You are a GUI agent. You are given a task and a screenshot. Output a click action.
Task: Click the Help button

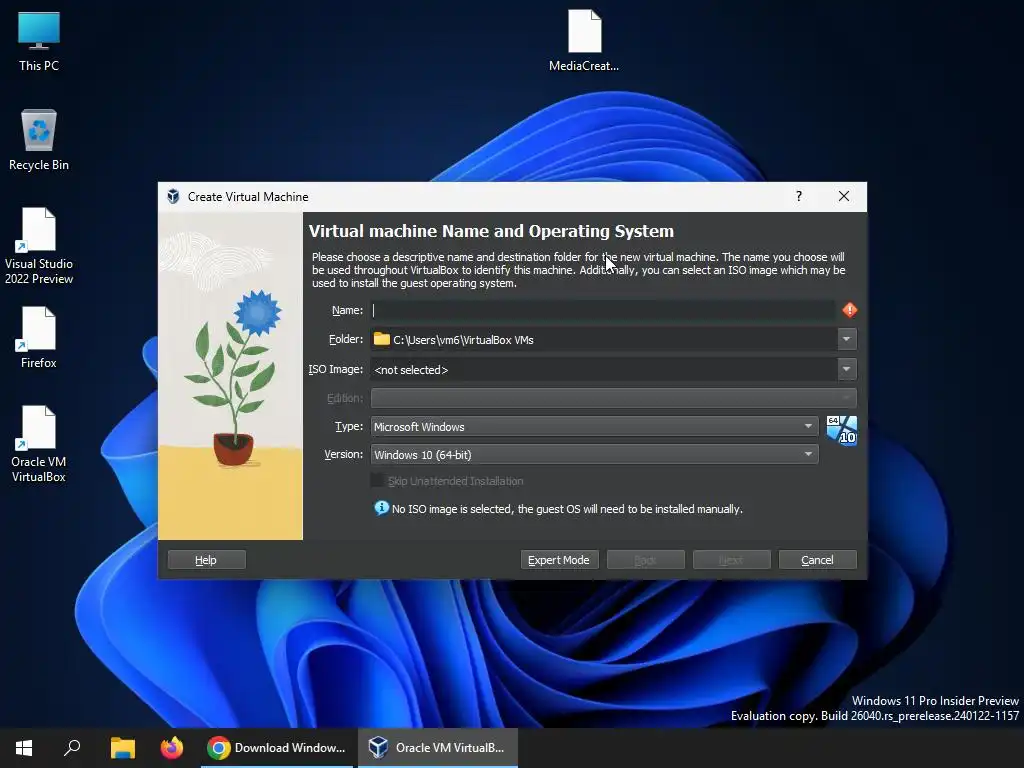point(206,560)
